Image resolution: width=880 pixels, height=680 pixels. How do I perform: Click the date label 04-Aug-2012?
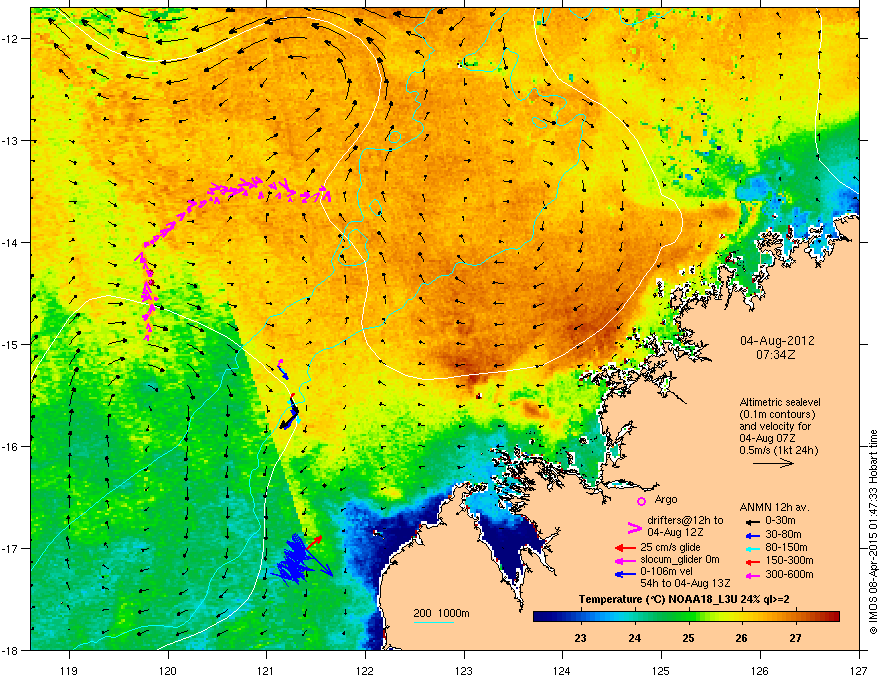(x=777, y=341)
